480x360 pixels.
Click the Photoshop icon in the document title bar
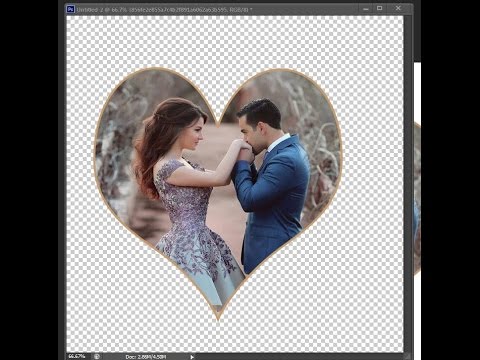70,9
